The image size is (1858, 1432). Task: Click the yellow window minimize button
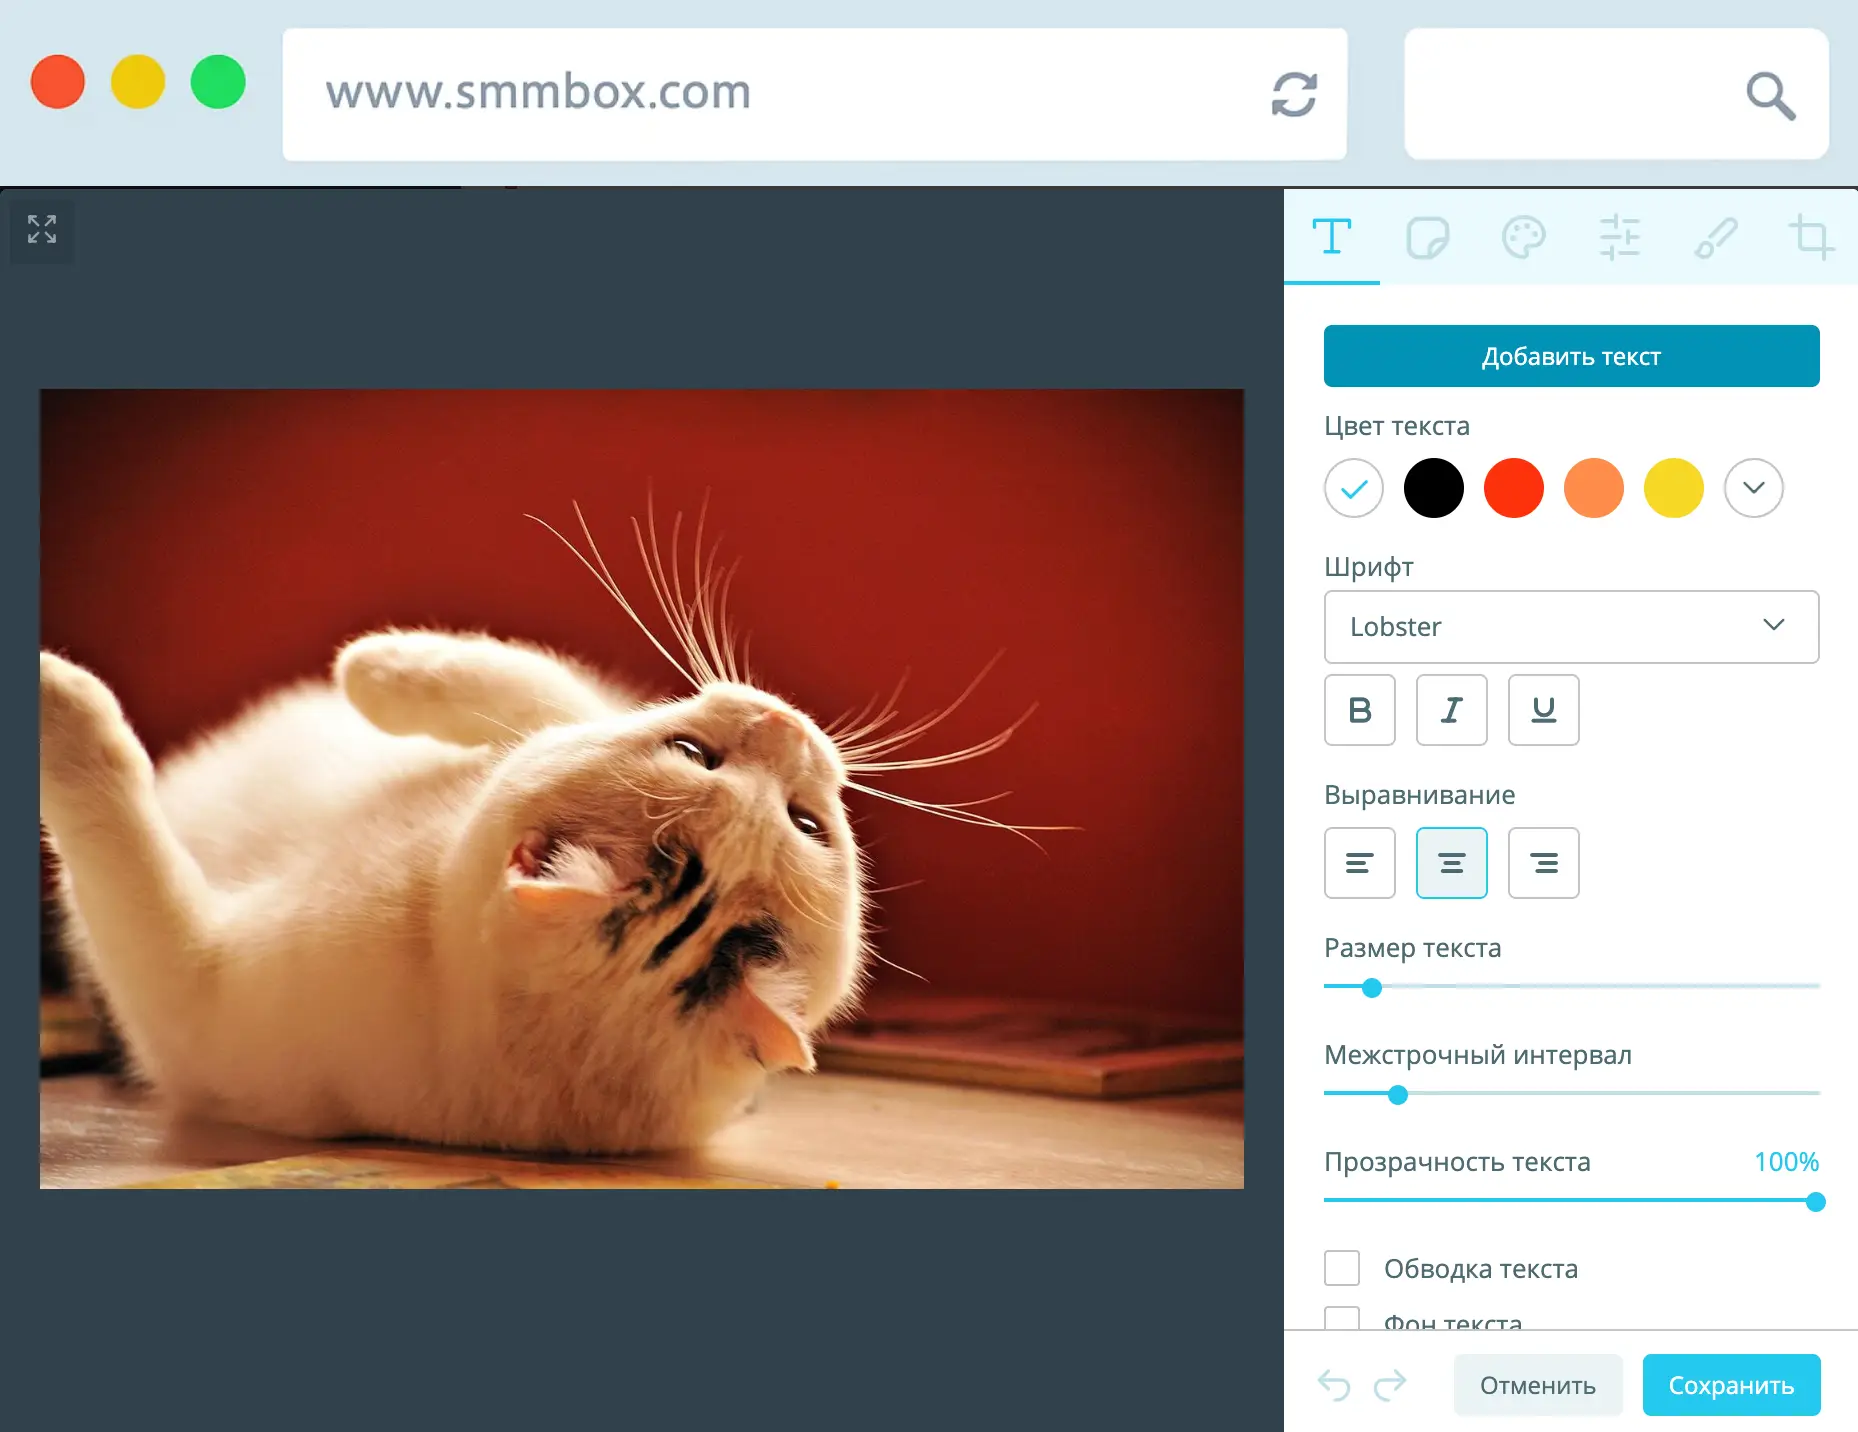(138, 81)
